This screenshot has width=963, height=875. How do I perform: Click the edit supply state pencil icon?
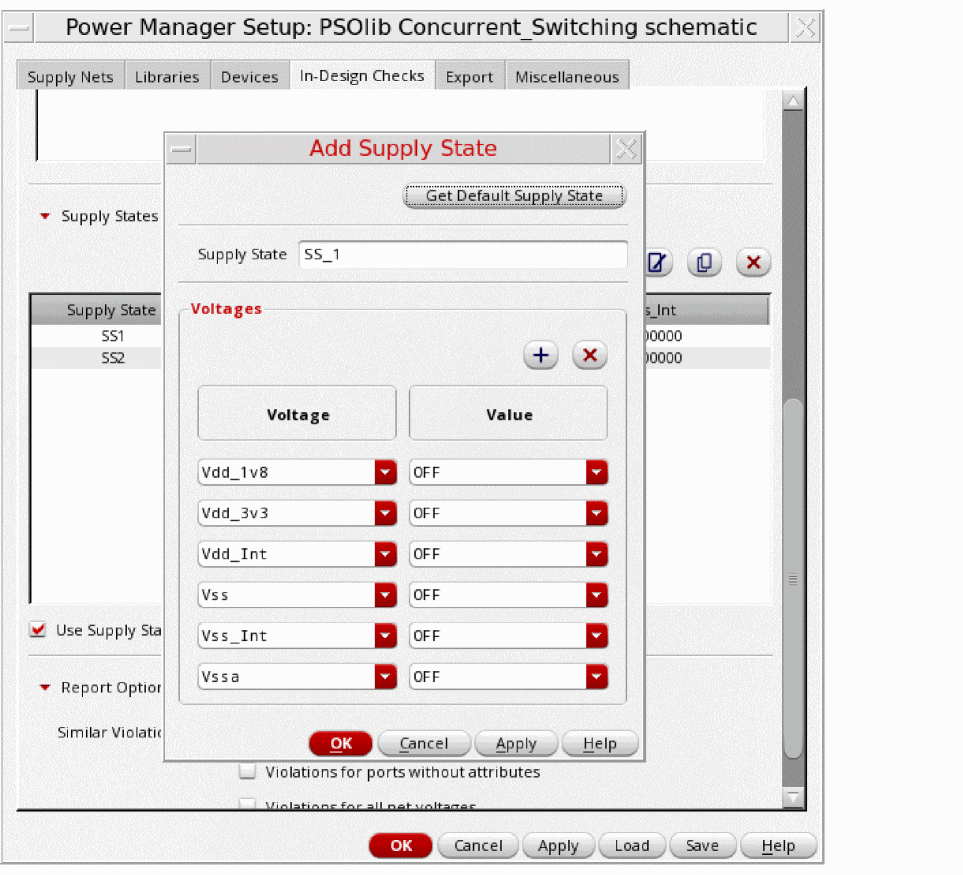click(x=656, y=263)
